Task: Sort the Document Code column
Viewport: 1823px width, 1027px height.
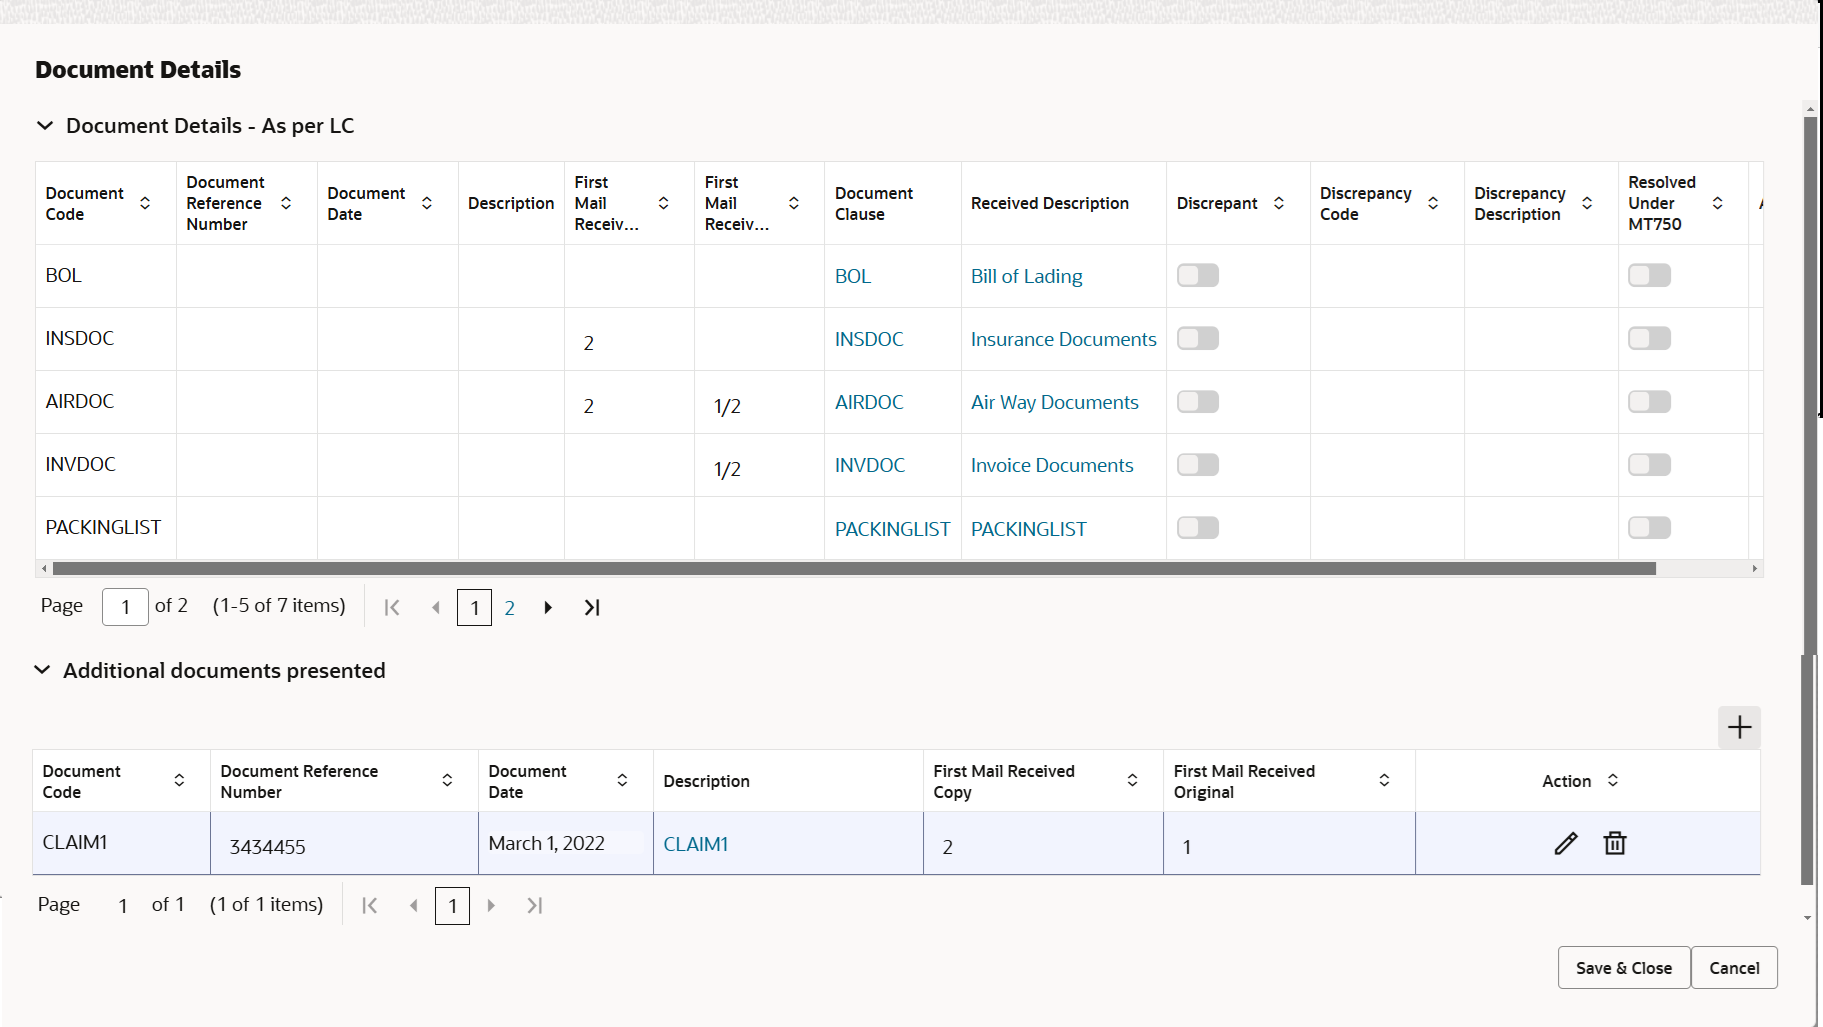Action: click(x=146, y=202)
